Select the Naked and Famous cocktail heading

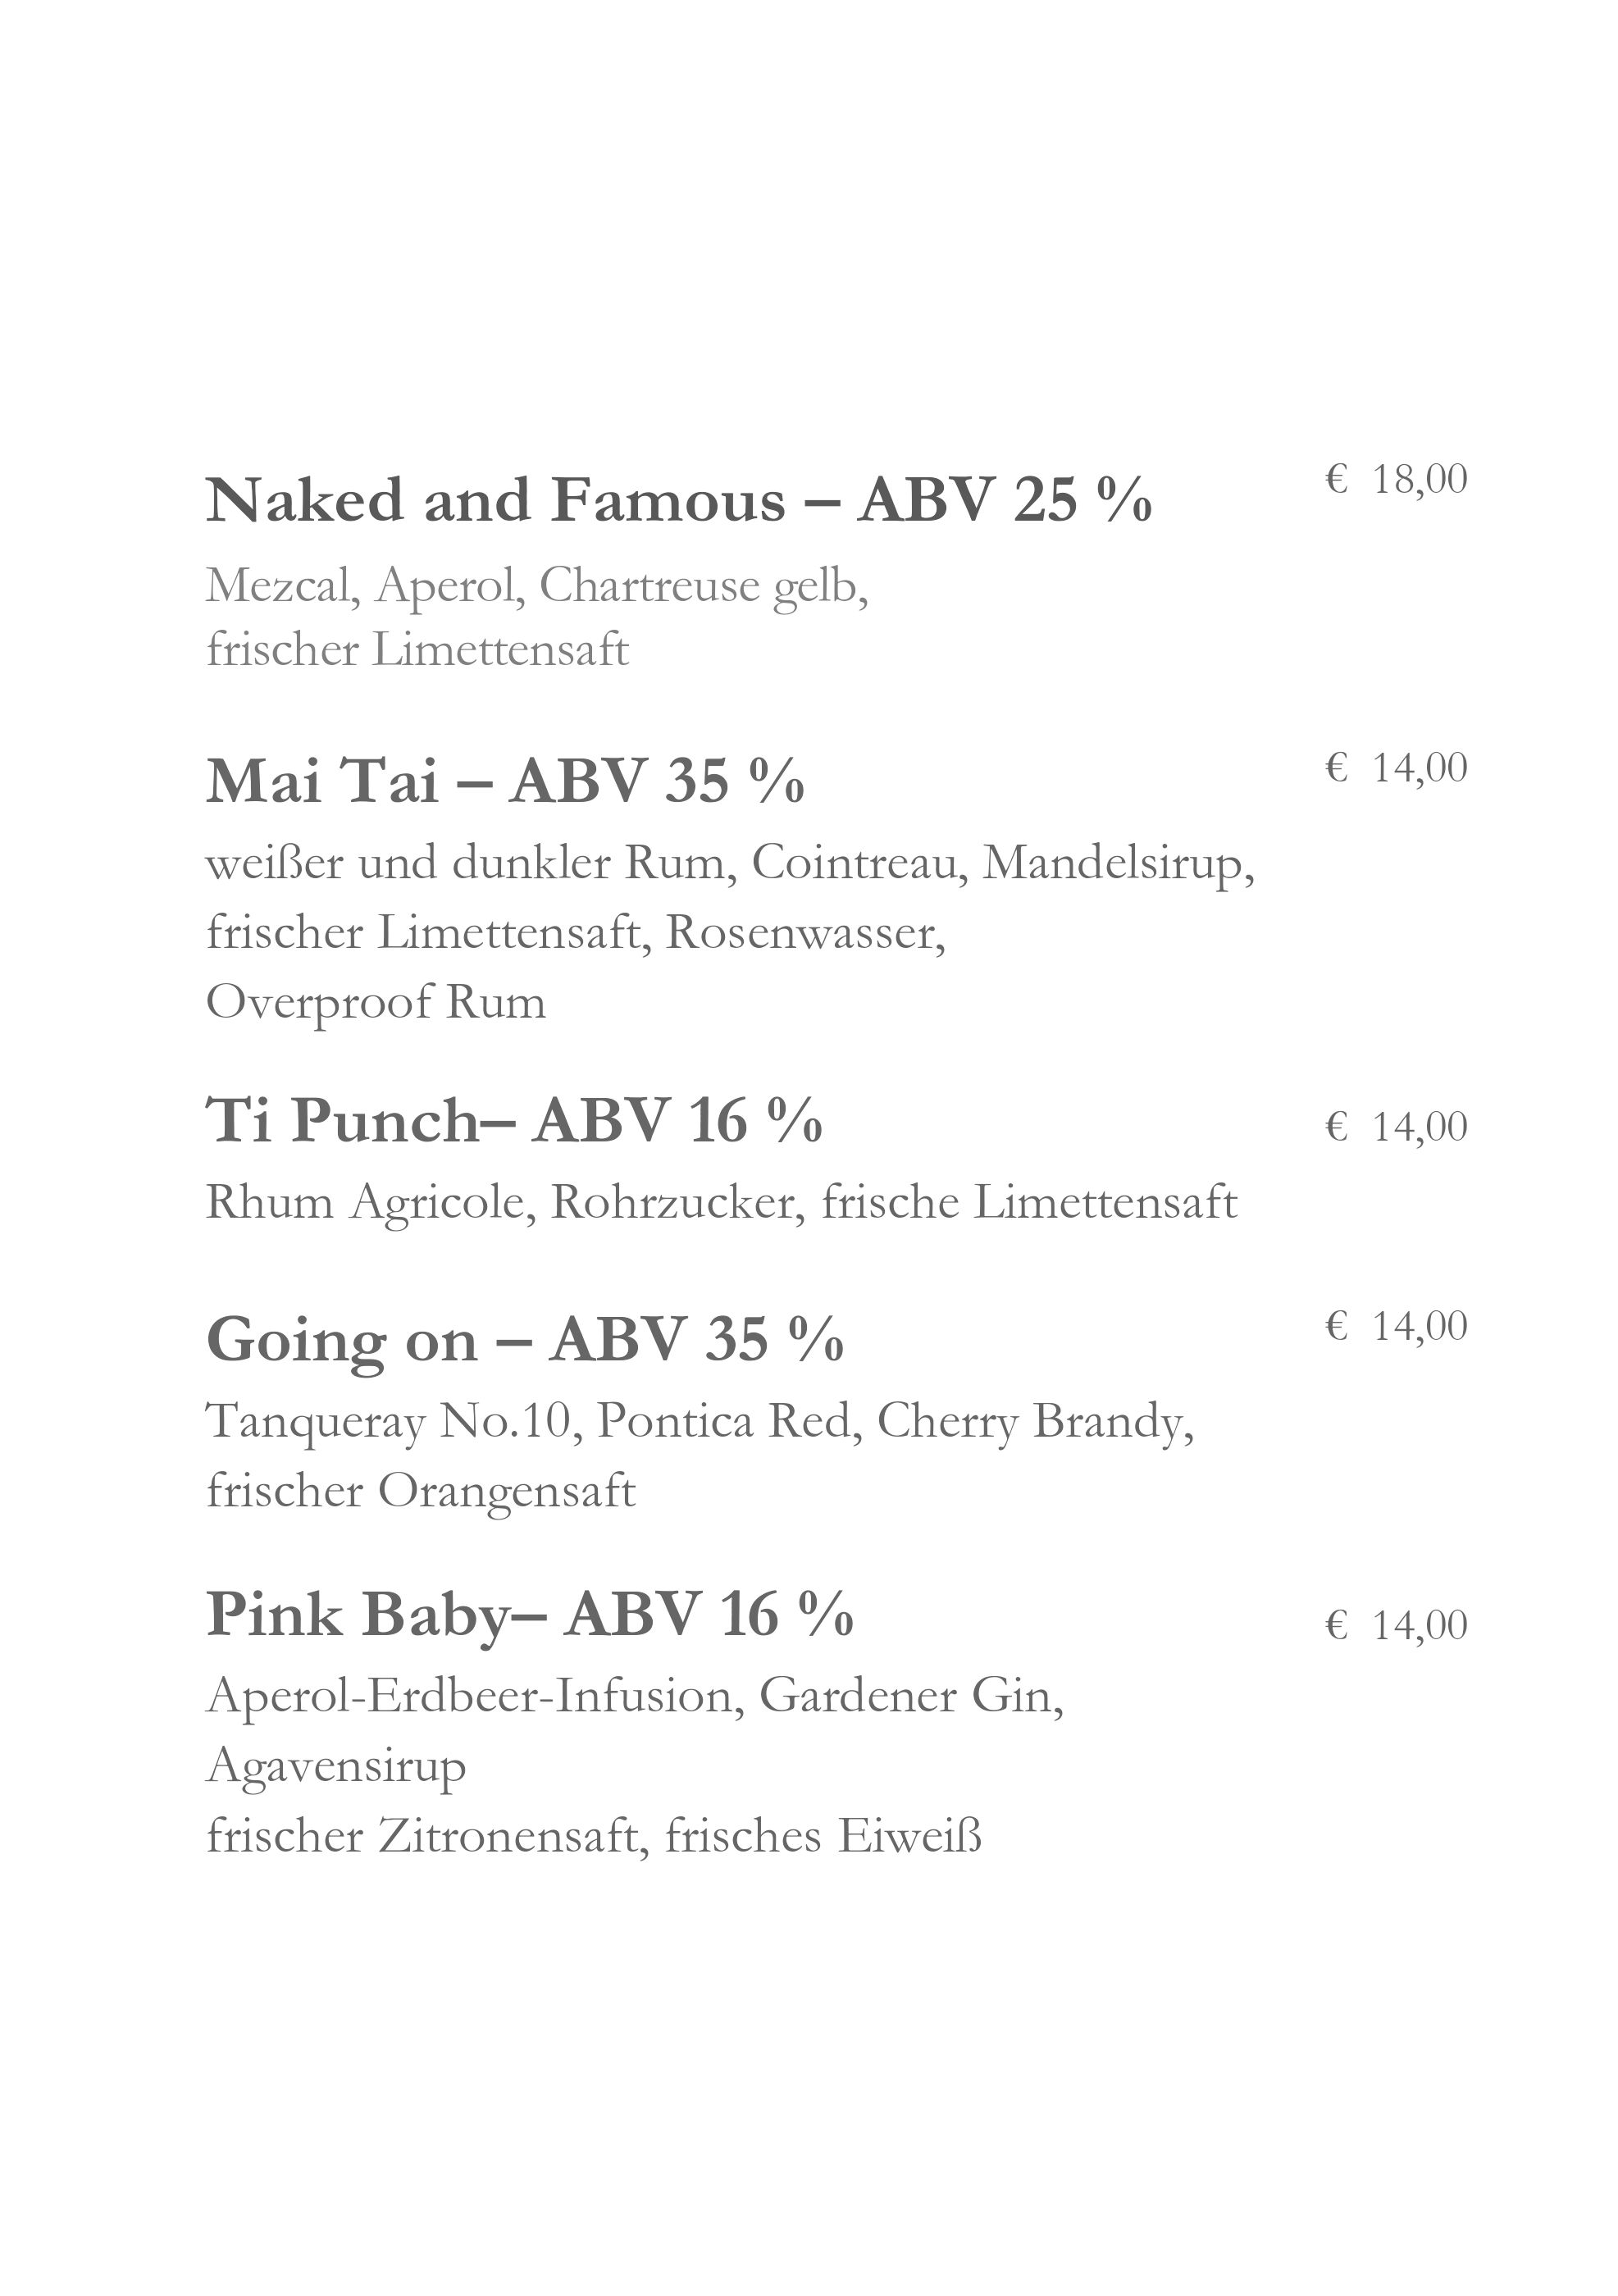click(x=679, y=499)
